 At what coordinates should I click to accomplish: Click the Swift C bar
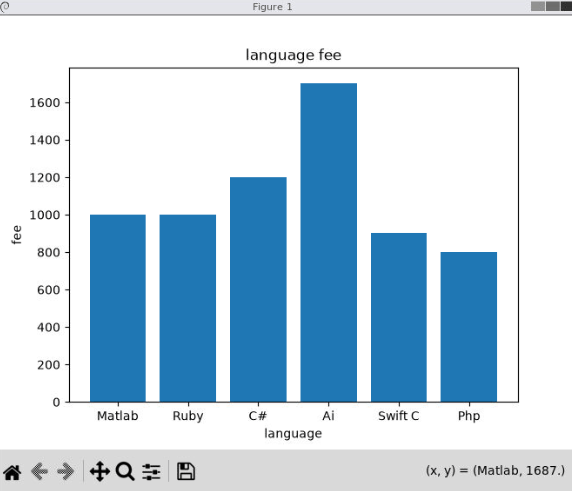399,317
